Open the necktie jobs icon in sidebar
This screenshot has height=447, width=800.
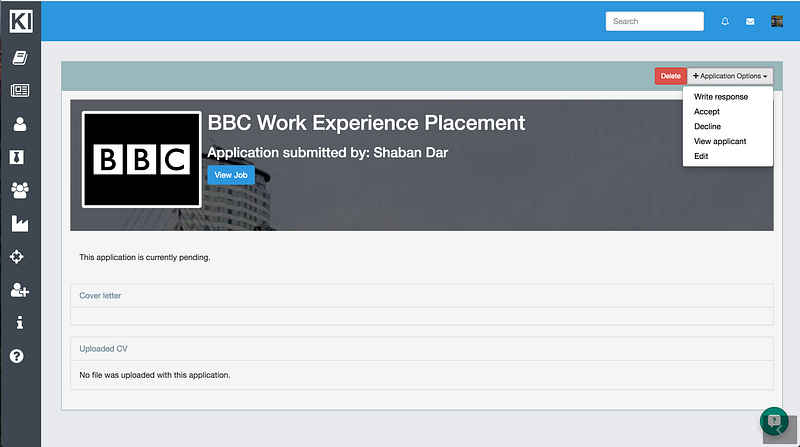click(x=17, y=157)
